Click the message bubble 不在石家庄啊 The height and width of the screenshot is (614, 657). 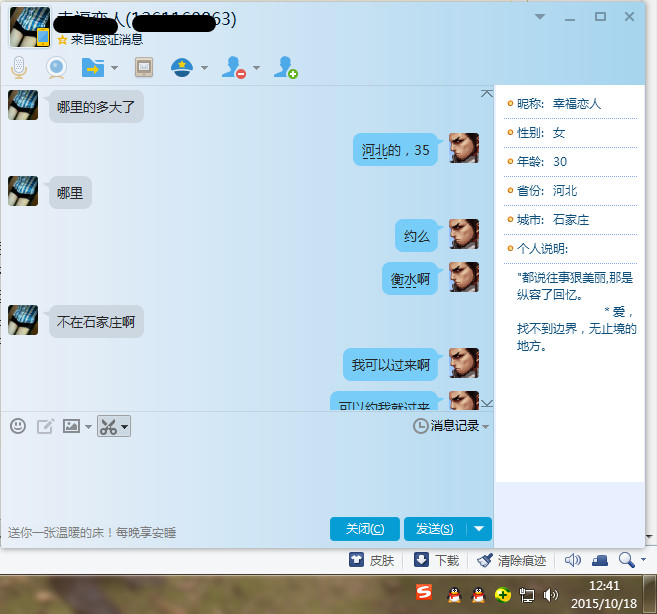[96, 321]
